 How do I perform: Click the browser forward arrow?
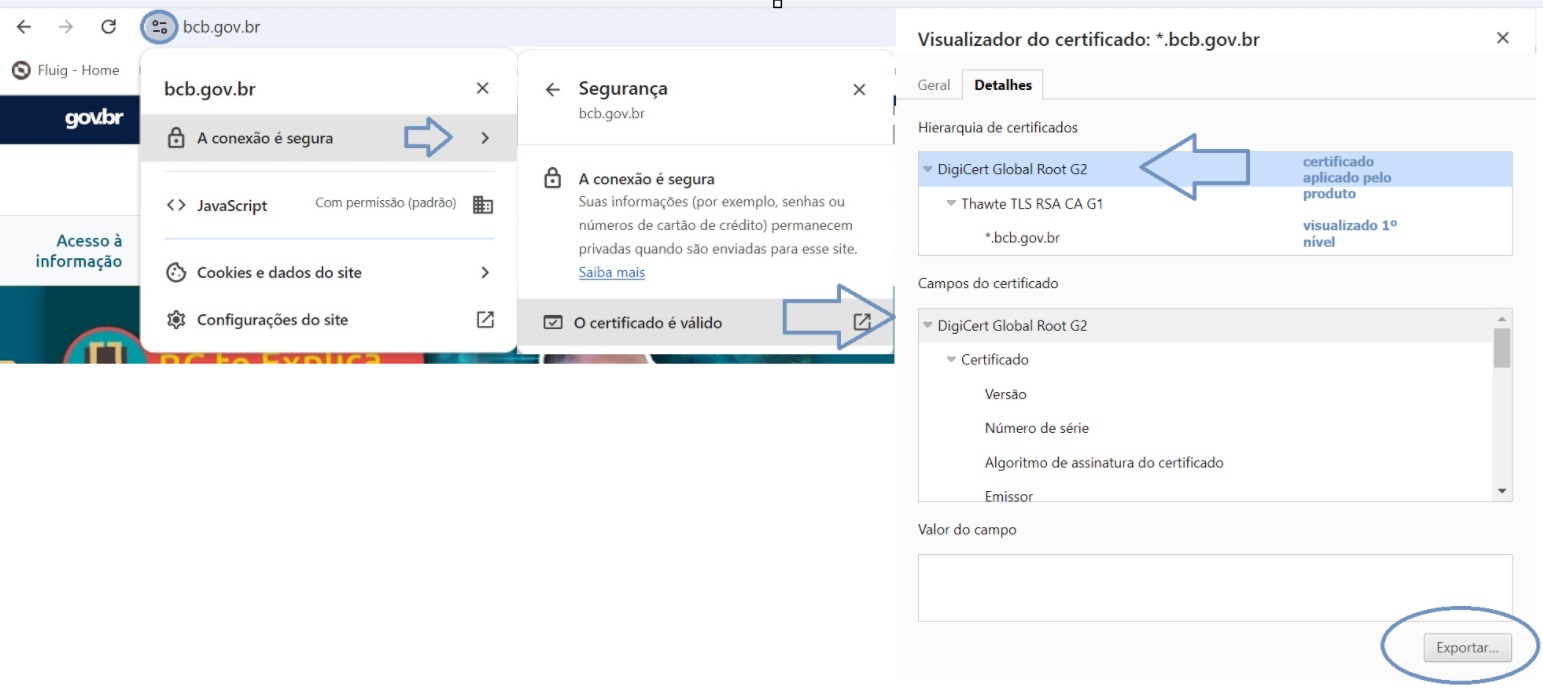(66, 27)
